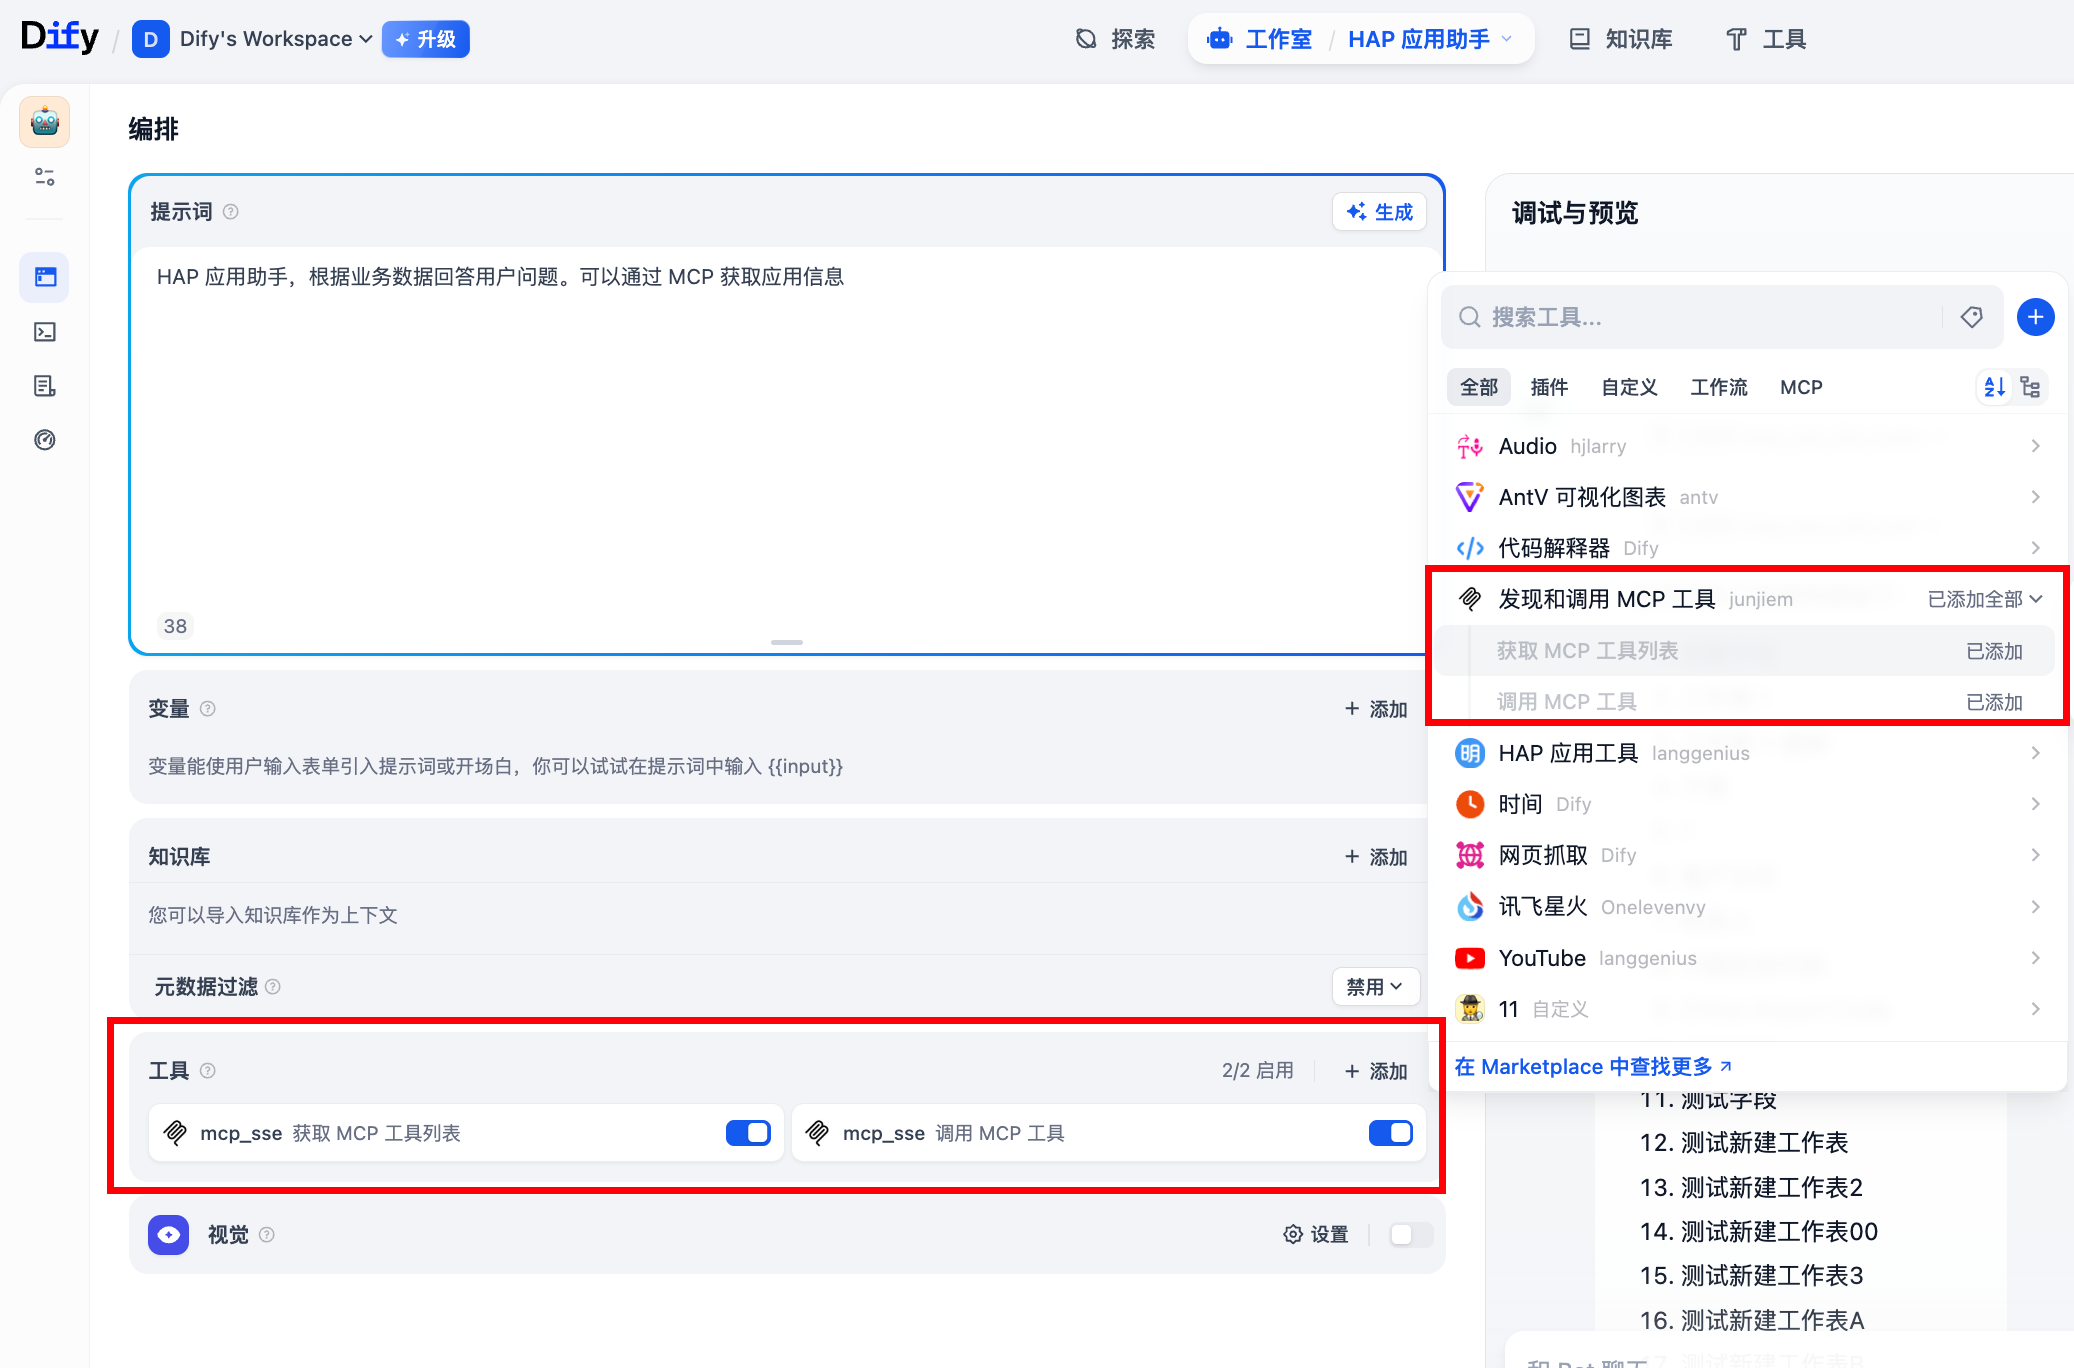Image resolution: width=2074 pixels, height=1368 pixels.
Task: Click the robot app avatar icon
Action: (x=45, y=122)
